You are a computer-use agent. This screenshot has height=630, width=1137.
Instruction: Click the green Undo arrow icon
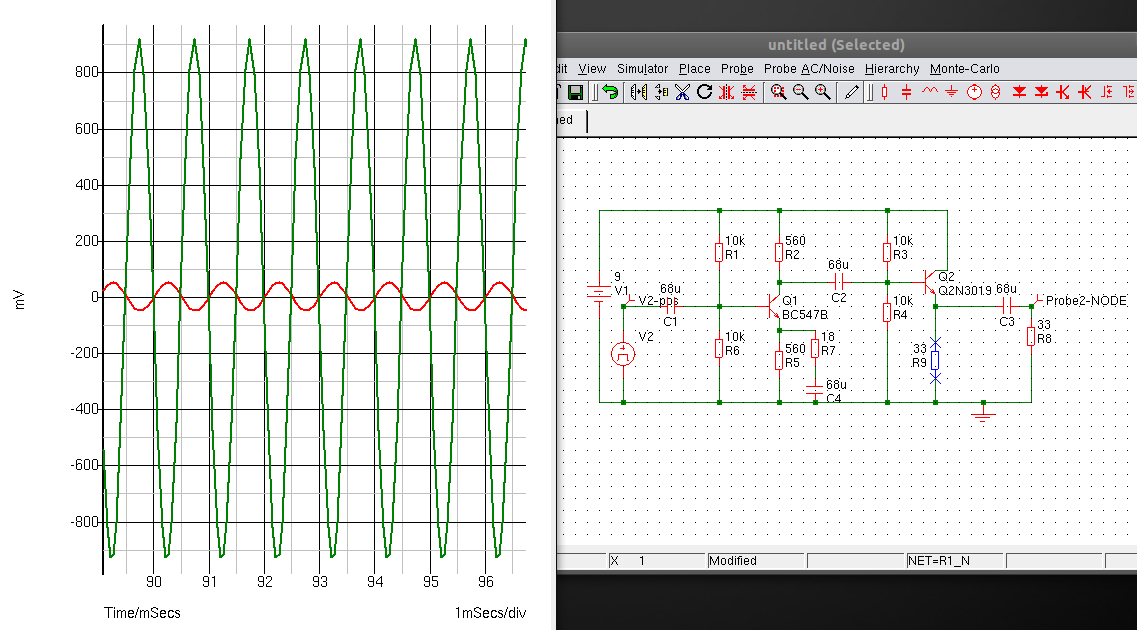609,92
